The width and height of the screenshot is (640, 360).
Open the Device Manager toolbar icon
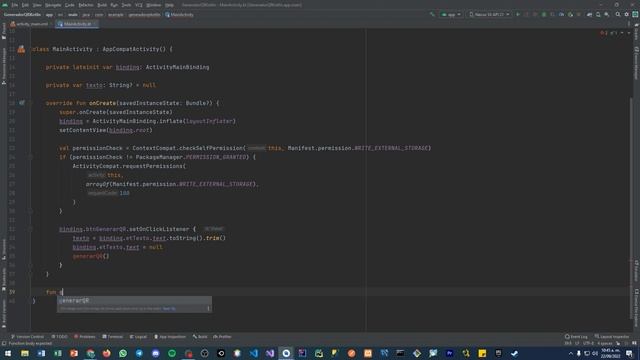[598, 14]
